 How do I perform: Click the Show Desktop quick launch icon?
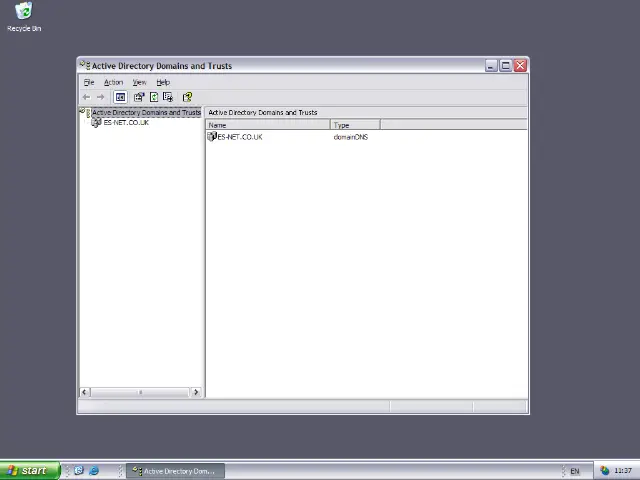79,471
